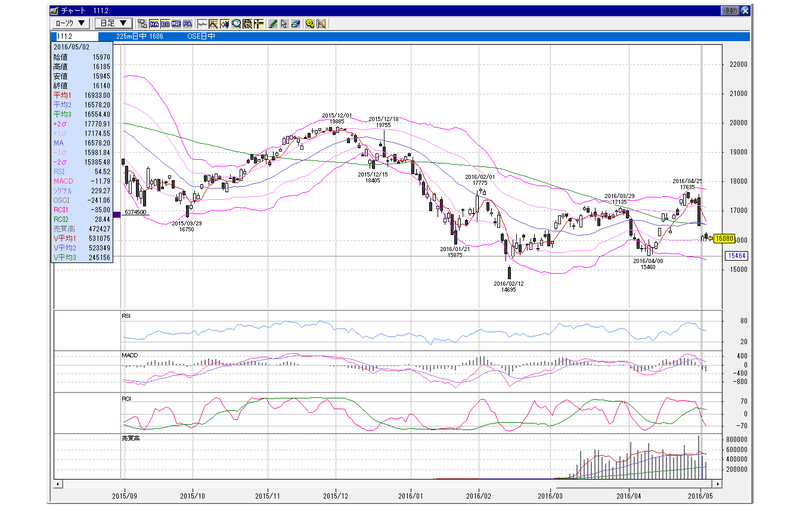
Task: Click the purple square volume marker
Action: (x=117, y=215)
